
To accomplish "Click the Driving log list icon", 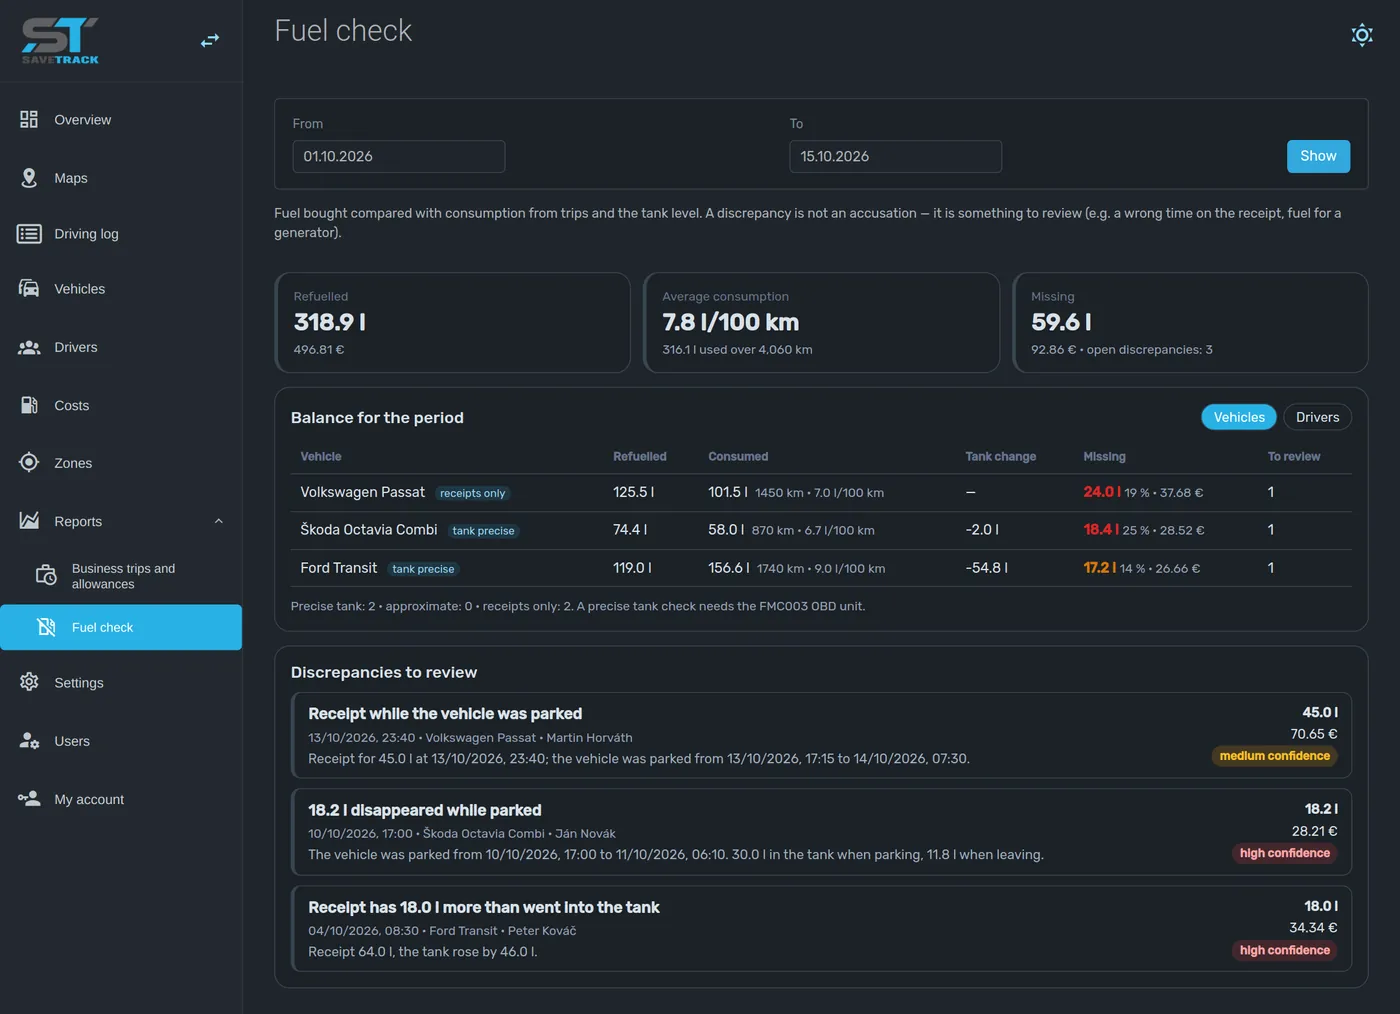I will coord(29,234).
